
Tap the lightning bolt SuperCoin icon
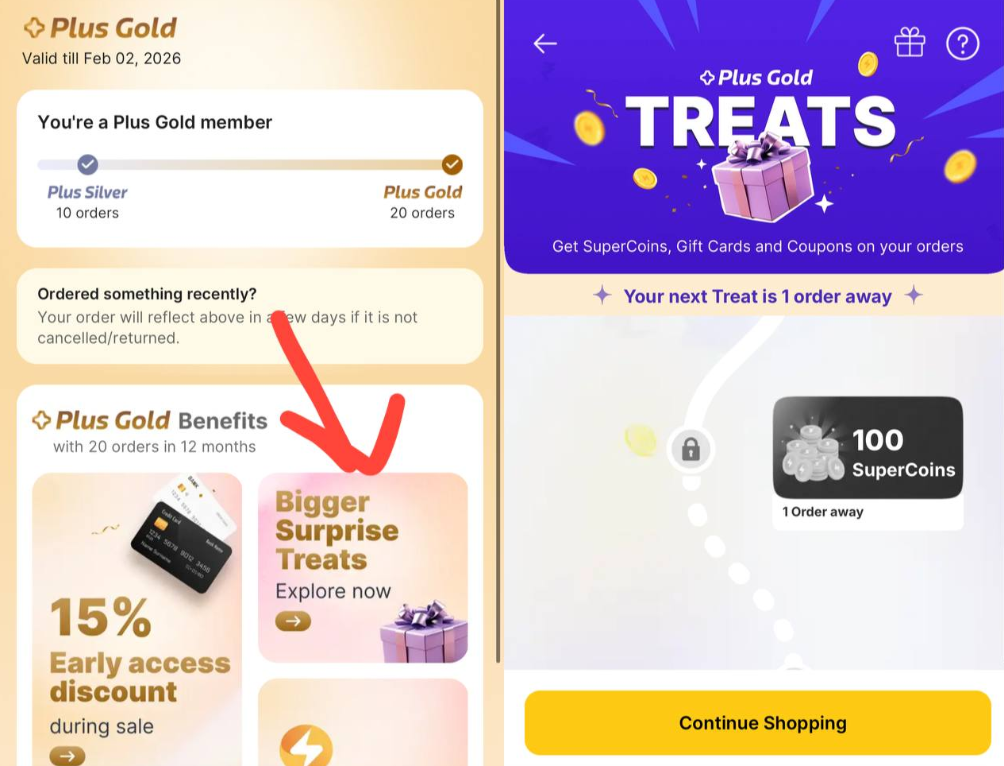[306, 746]
